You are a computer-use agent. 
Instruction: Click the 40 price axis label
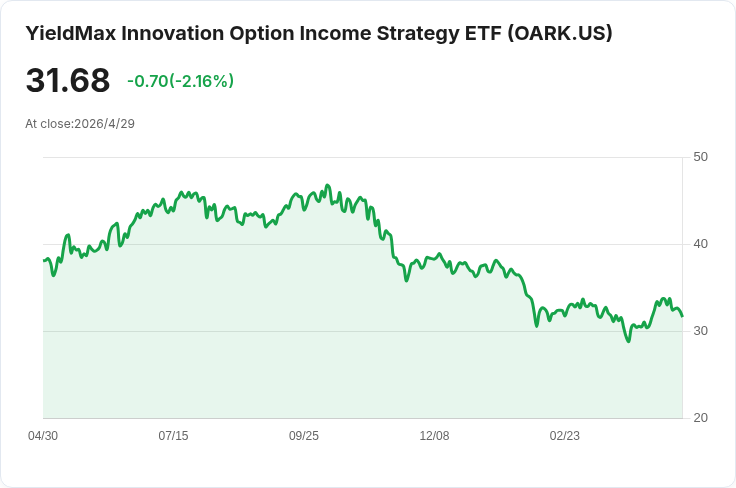[700, 244]
